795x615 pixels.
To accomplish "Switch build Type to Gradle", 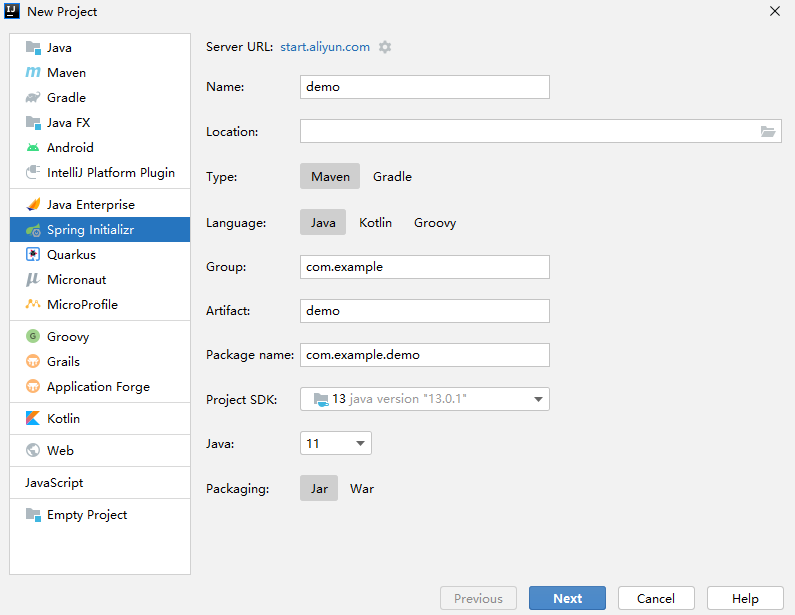I will (392, 176).
